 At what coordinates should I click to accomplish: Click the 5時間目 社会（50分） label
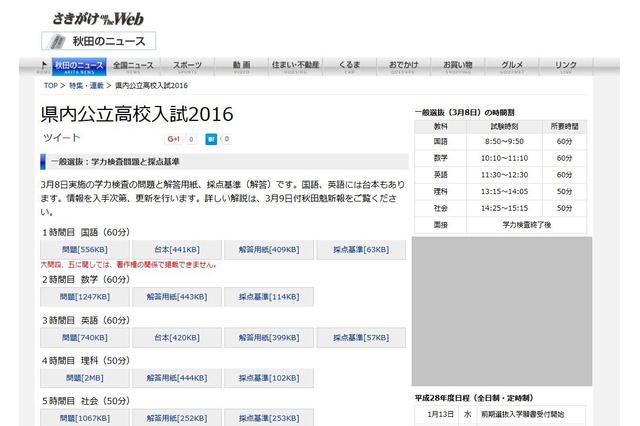86,401
